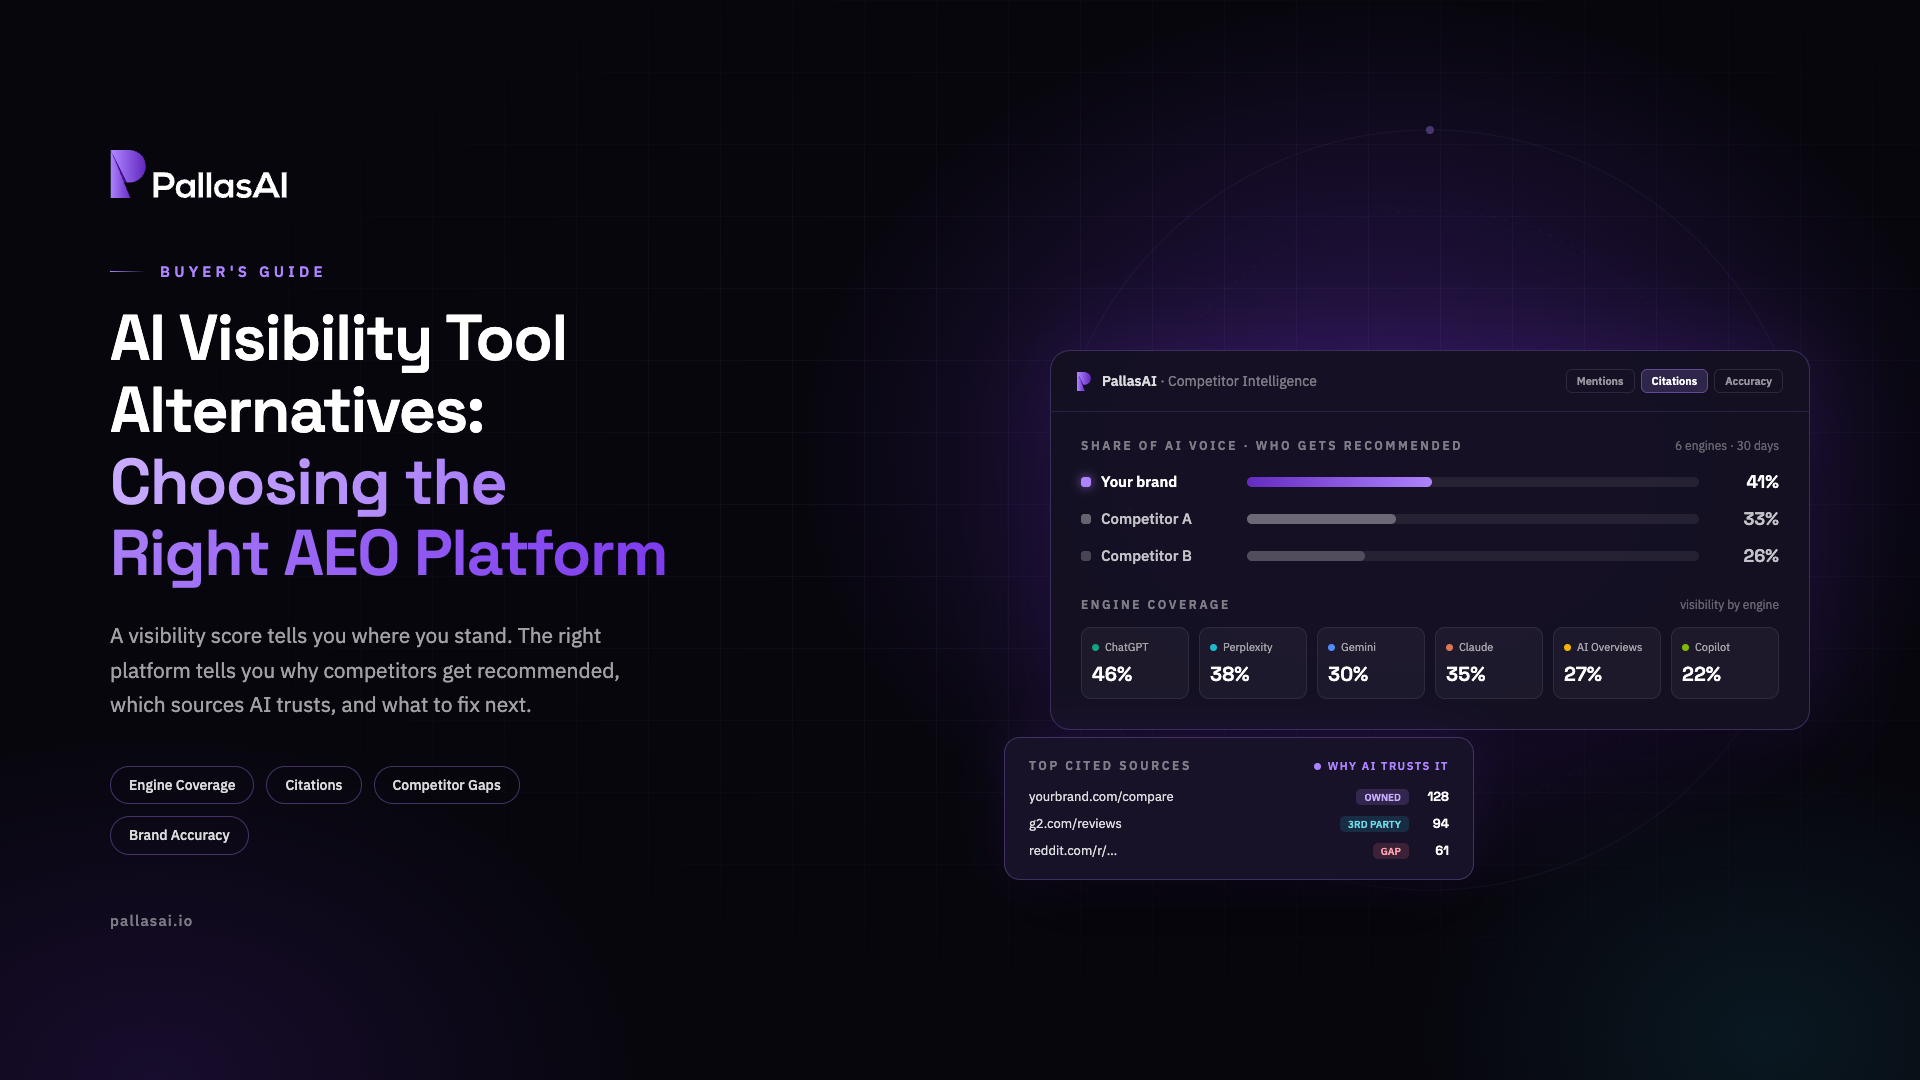Image resolution: width=1920 pixels, height=1080 pixels.
Task: Select the Copilot 22% engine card
Action: [x=1725, y=663]
